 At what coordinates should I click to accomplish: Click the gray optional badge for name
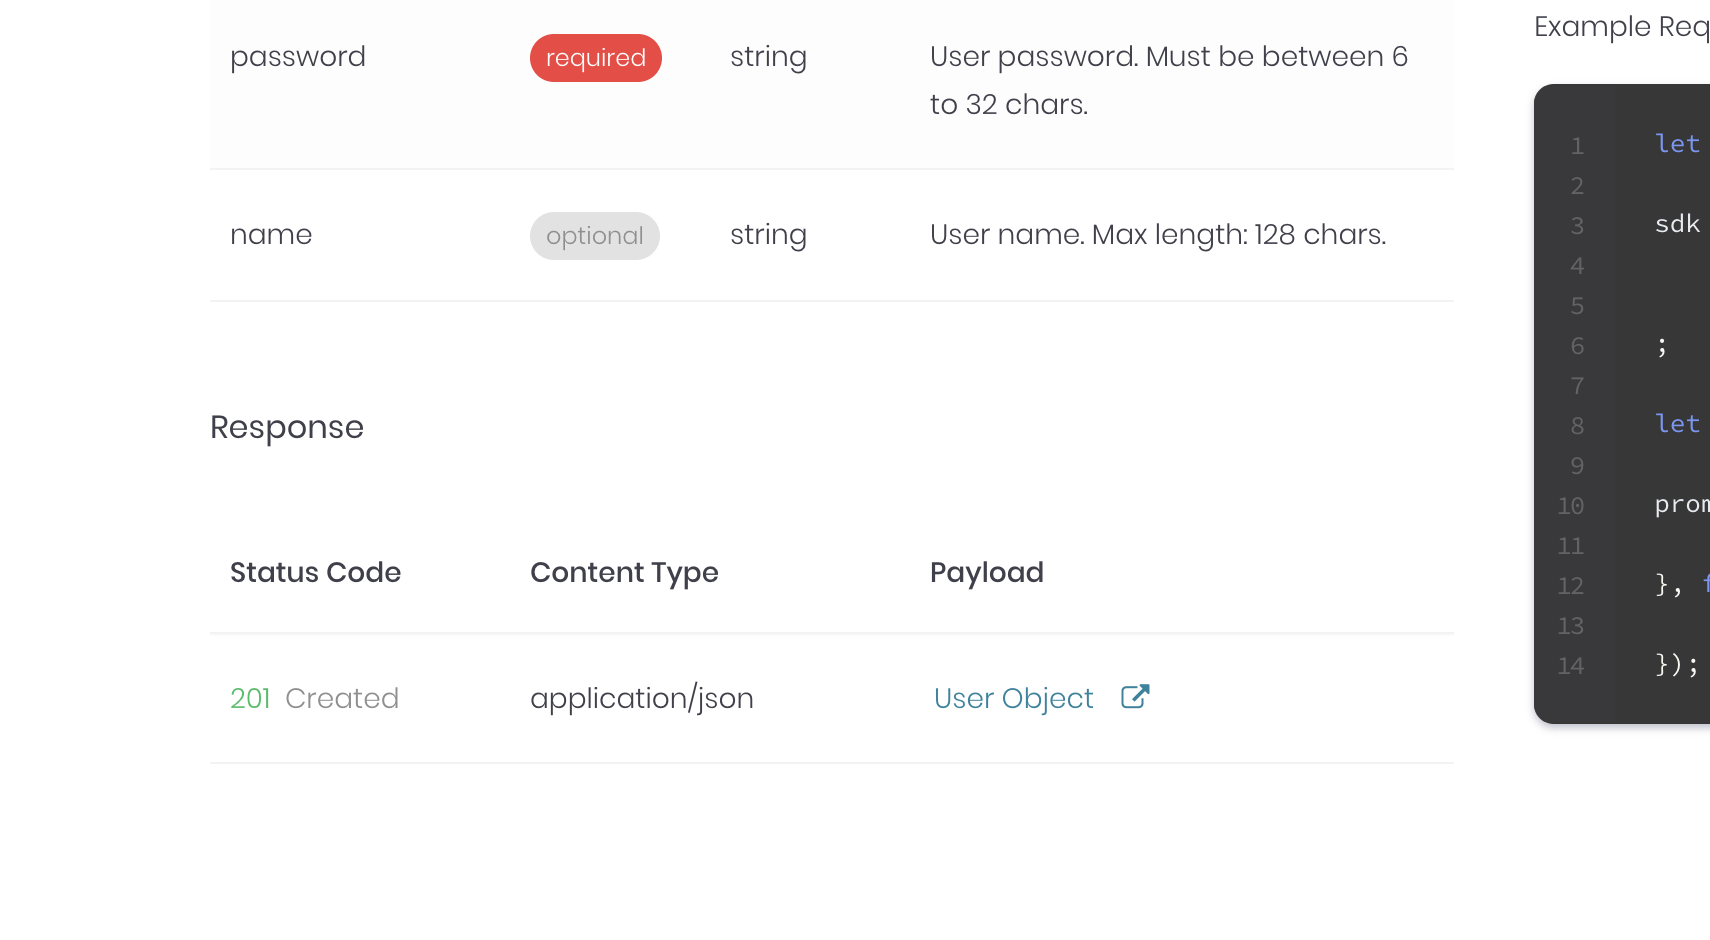click(x=595, y=235)
